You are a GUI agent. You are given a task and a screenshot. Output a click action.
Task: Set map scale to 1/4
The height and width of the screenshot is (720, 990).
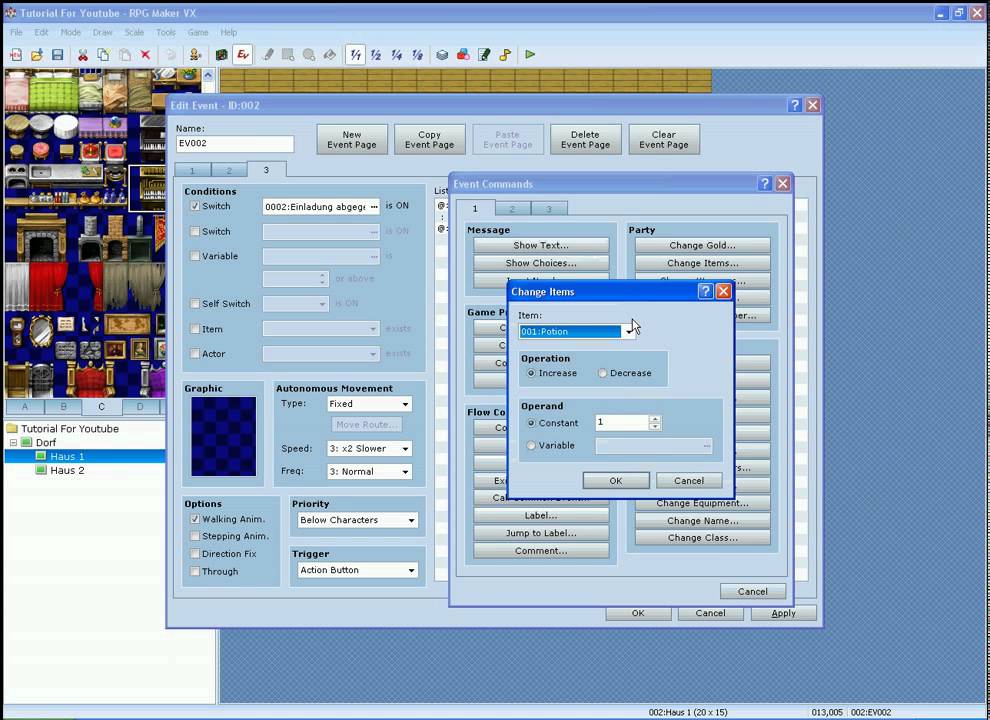click(397, 55)
